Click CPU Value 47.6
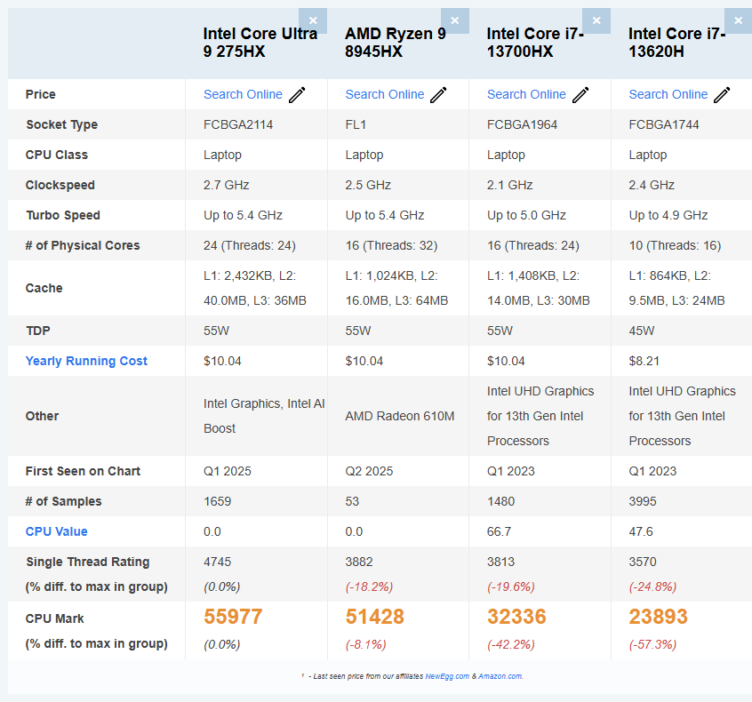The height and width of the screenshot is (702, 752). pos(641,532)
